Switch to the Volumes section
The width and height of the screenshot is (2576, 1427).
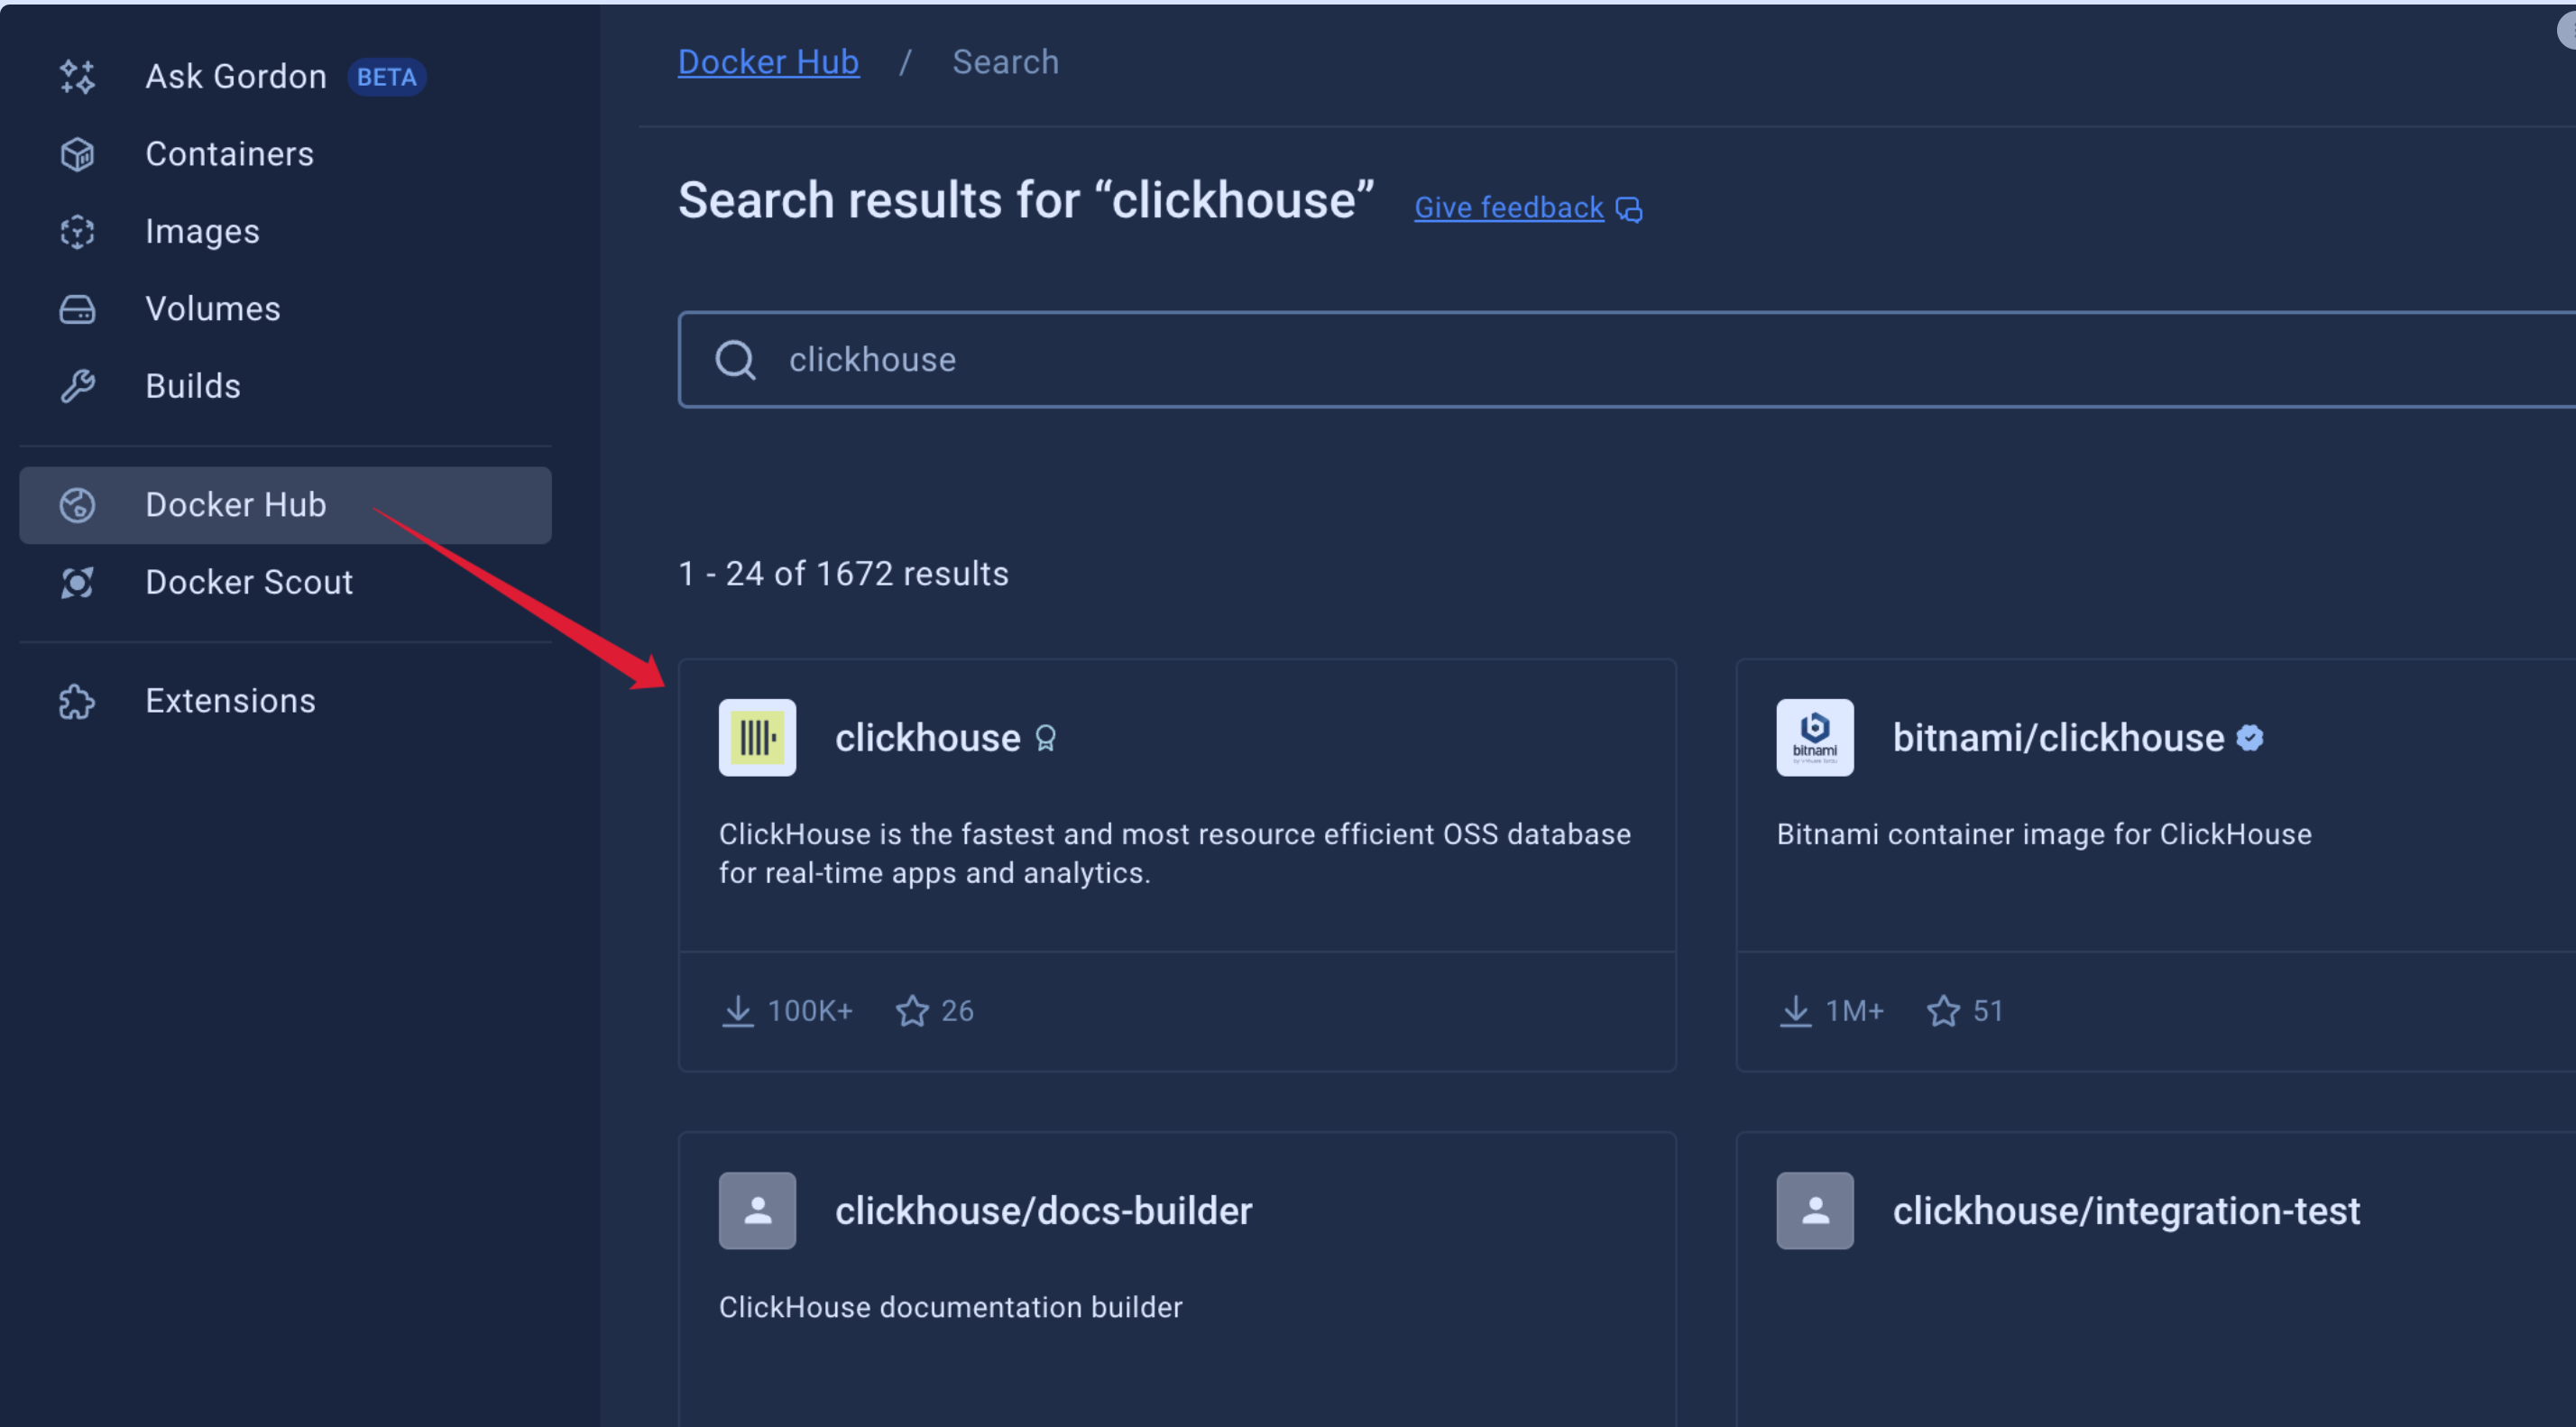212,309
